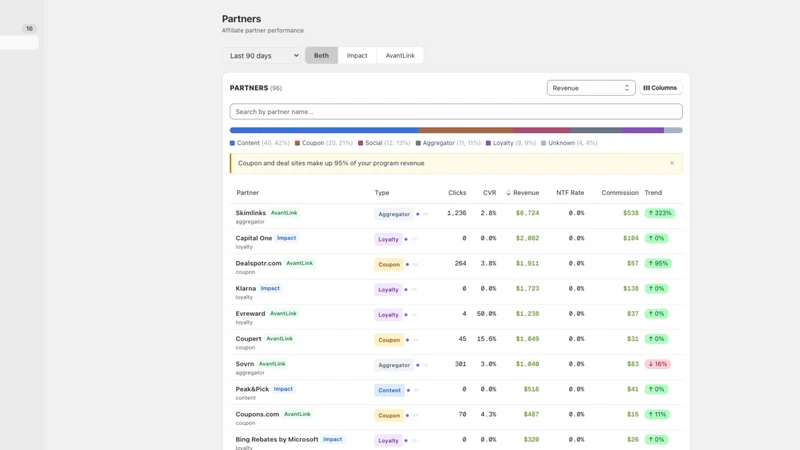Click the 16% downward trend badge for Sovrn

658,364
